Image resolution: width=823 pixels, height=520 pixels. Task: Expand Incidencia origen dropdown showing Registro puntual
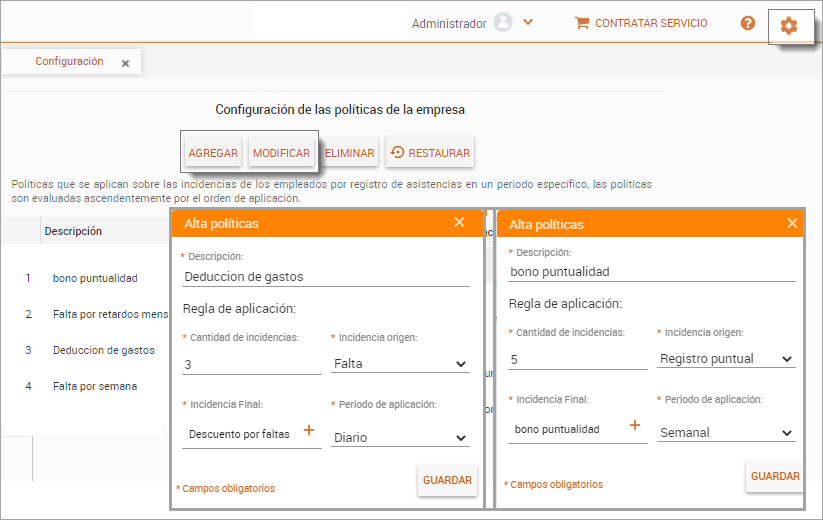(x=726, y=359)
